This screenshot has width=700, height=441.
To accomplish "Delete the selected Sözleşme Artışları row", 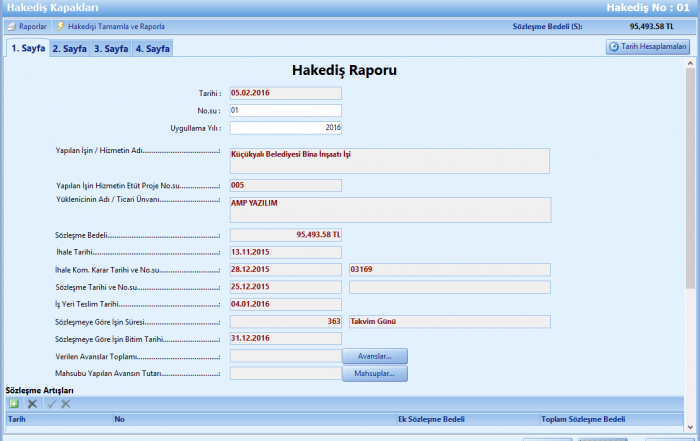I will click(x=32, y=403).
